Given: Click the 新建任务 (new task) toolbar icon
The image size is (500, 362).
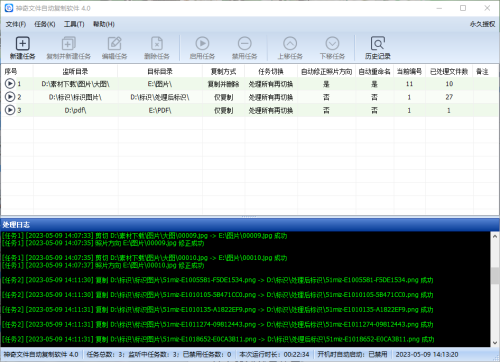Looking at the screenshot, I should pyautogui.click(x=22, y=44).
